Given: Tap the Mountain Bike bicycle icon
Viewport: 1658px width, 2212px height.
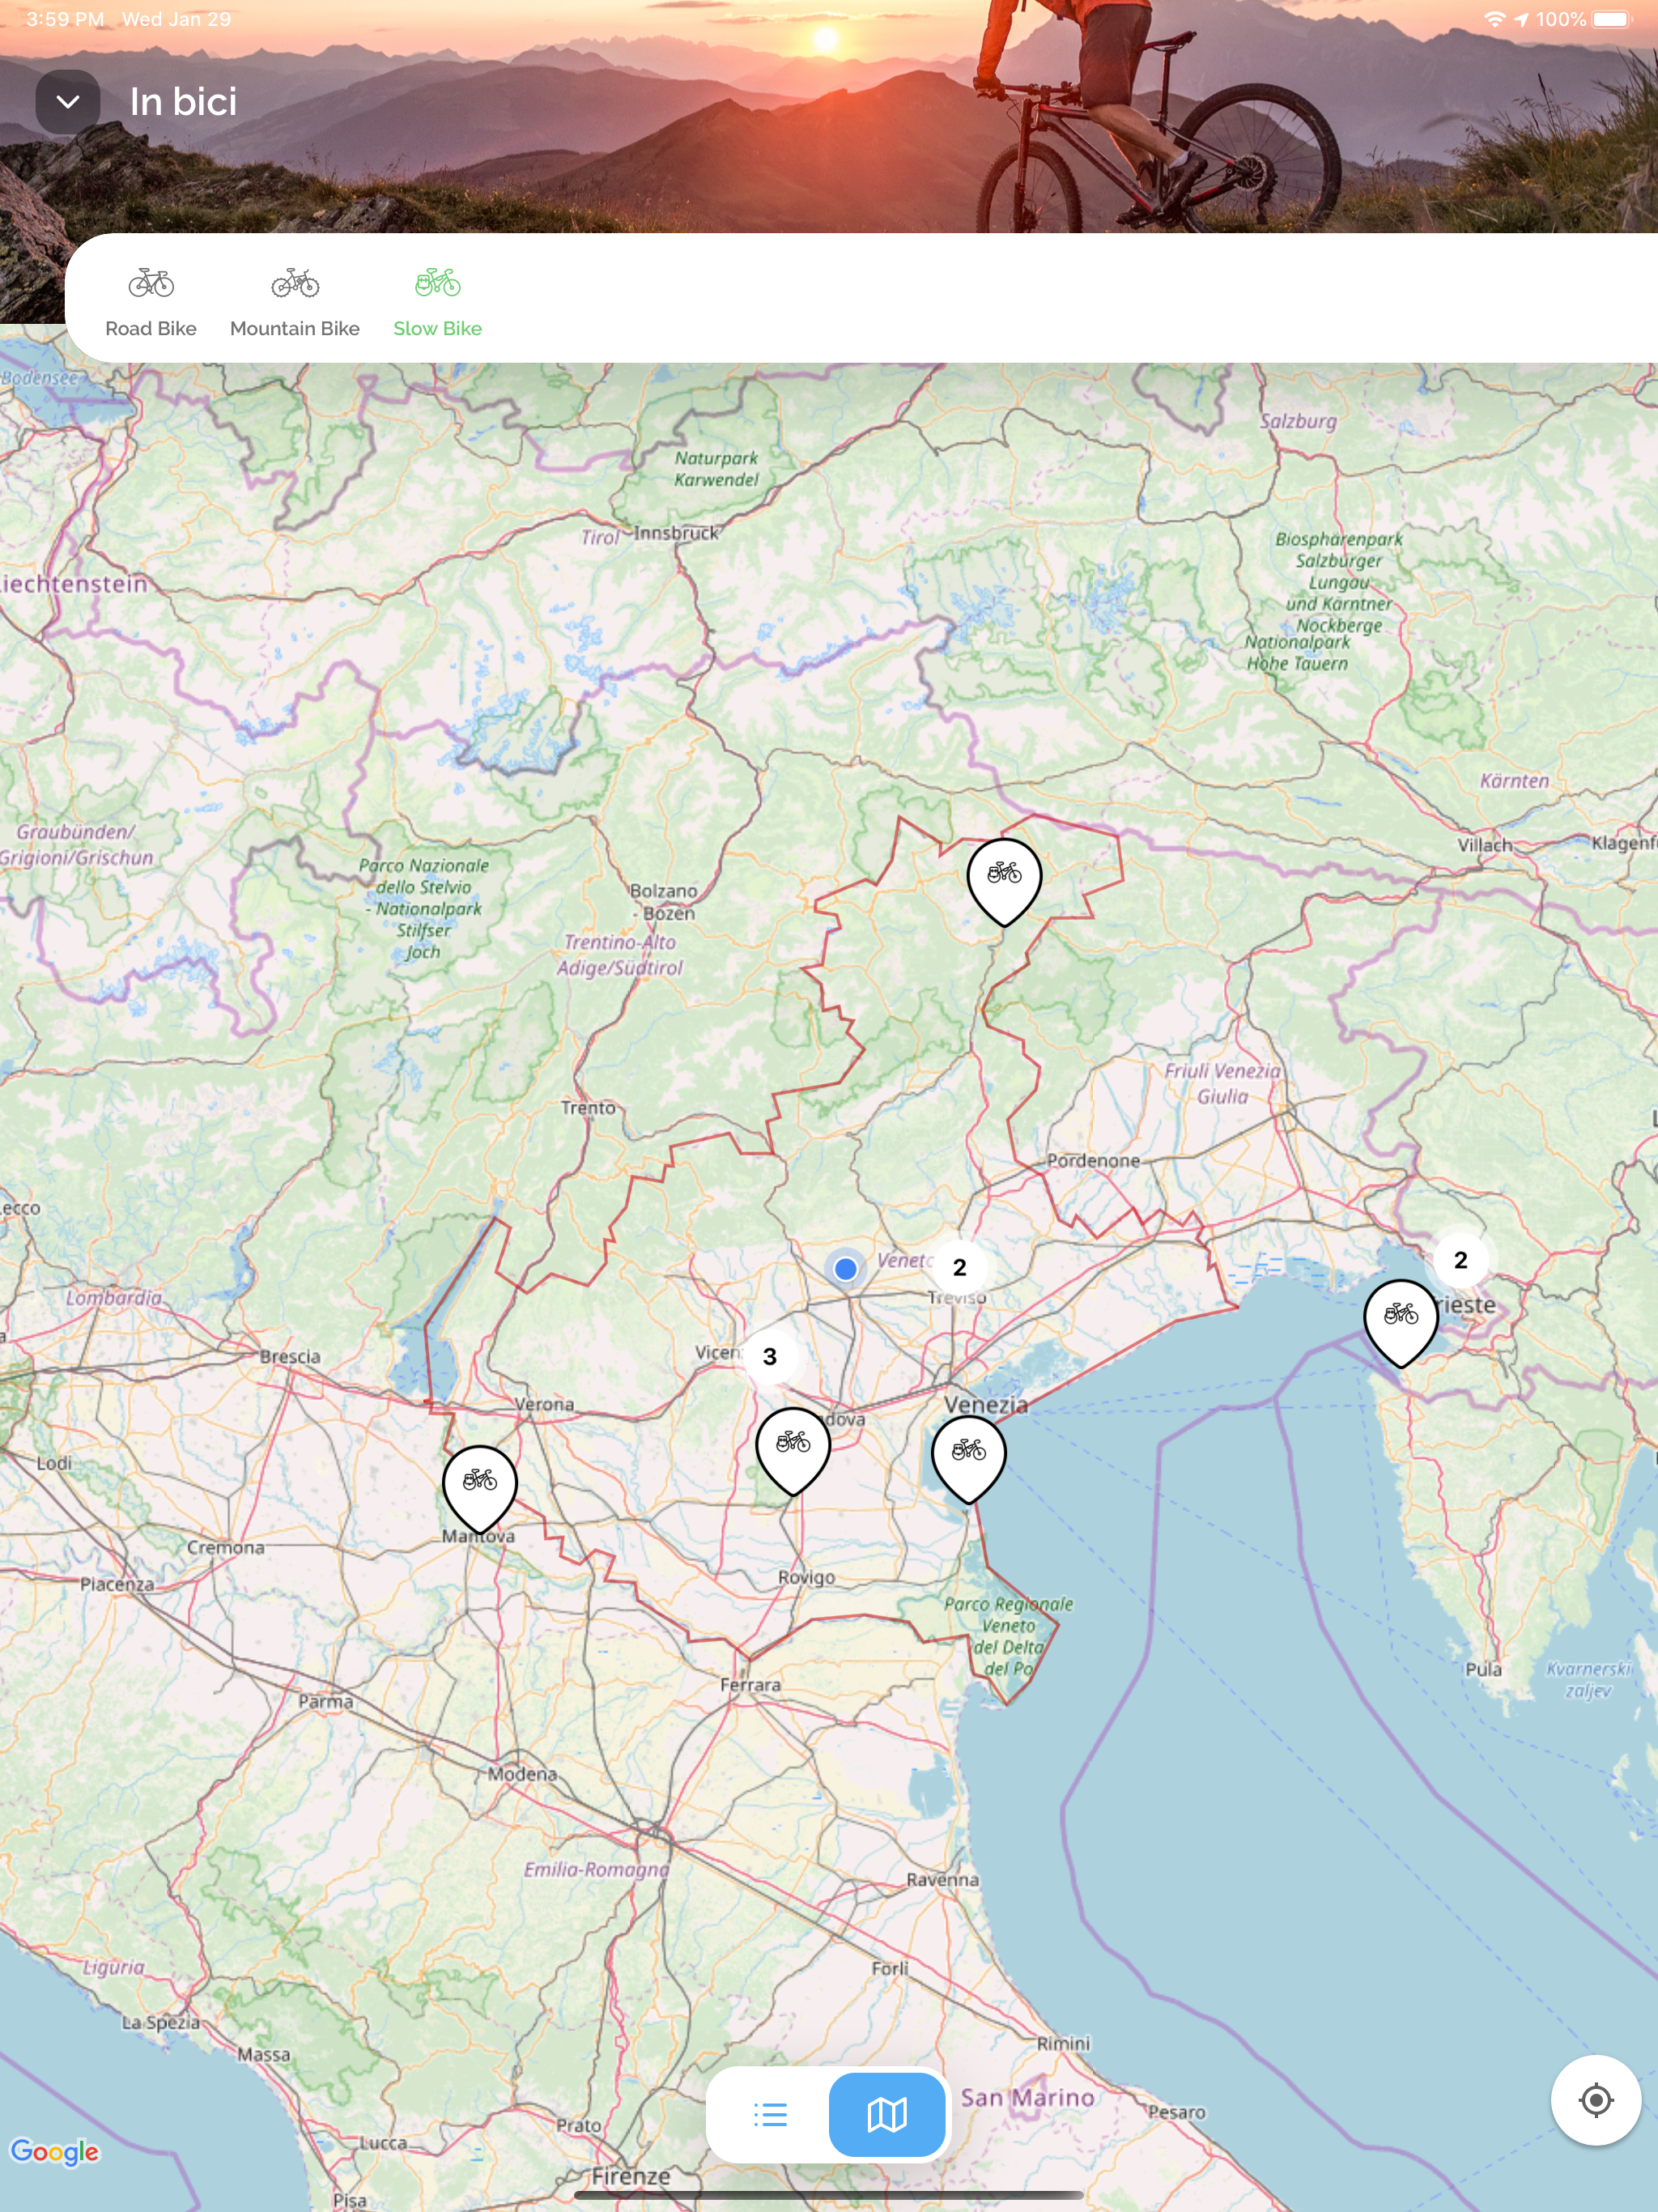Looking at the screenshot, I should pyautogui.click(x=295, y=284).
